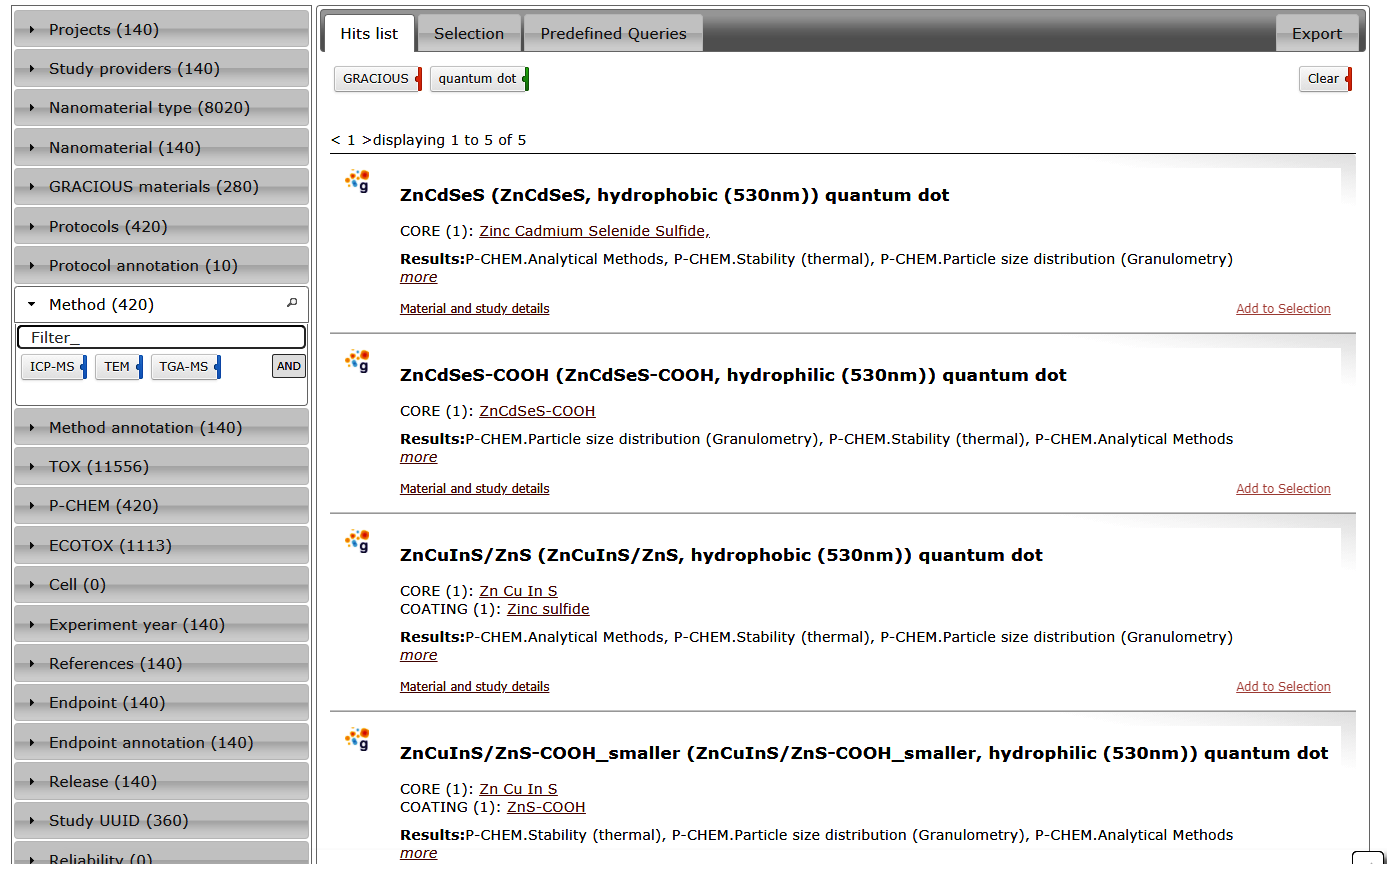Remove the GRACIOUS filter tag

pos(419,79)
